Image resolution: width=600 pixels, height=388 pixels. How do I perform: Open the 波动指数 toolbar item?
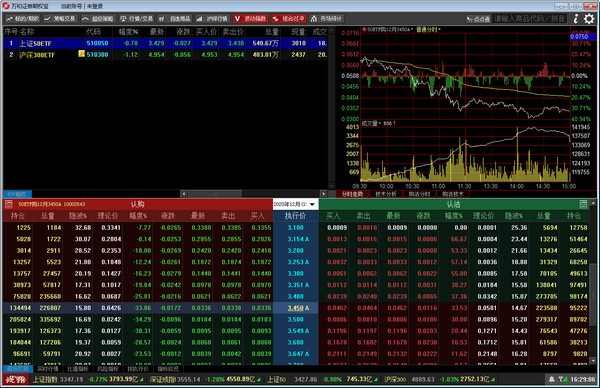pyautogui.click(x=250, y=18)
